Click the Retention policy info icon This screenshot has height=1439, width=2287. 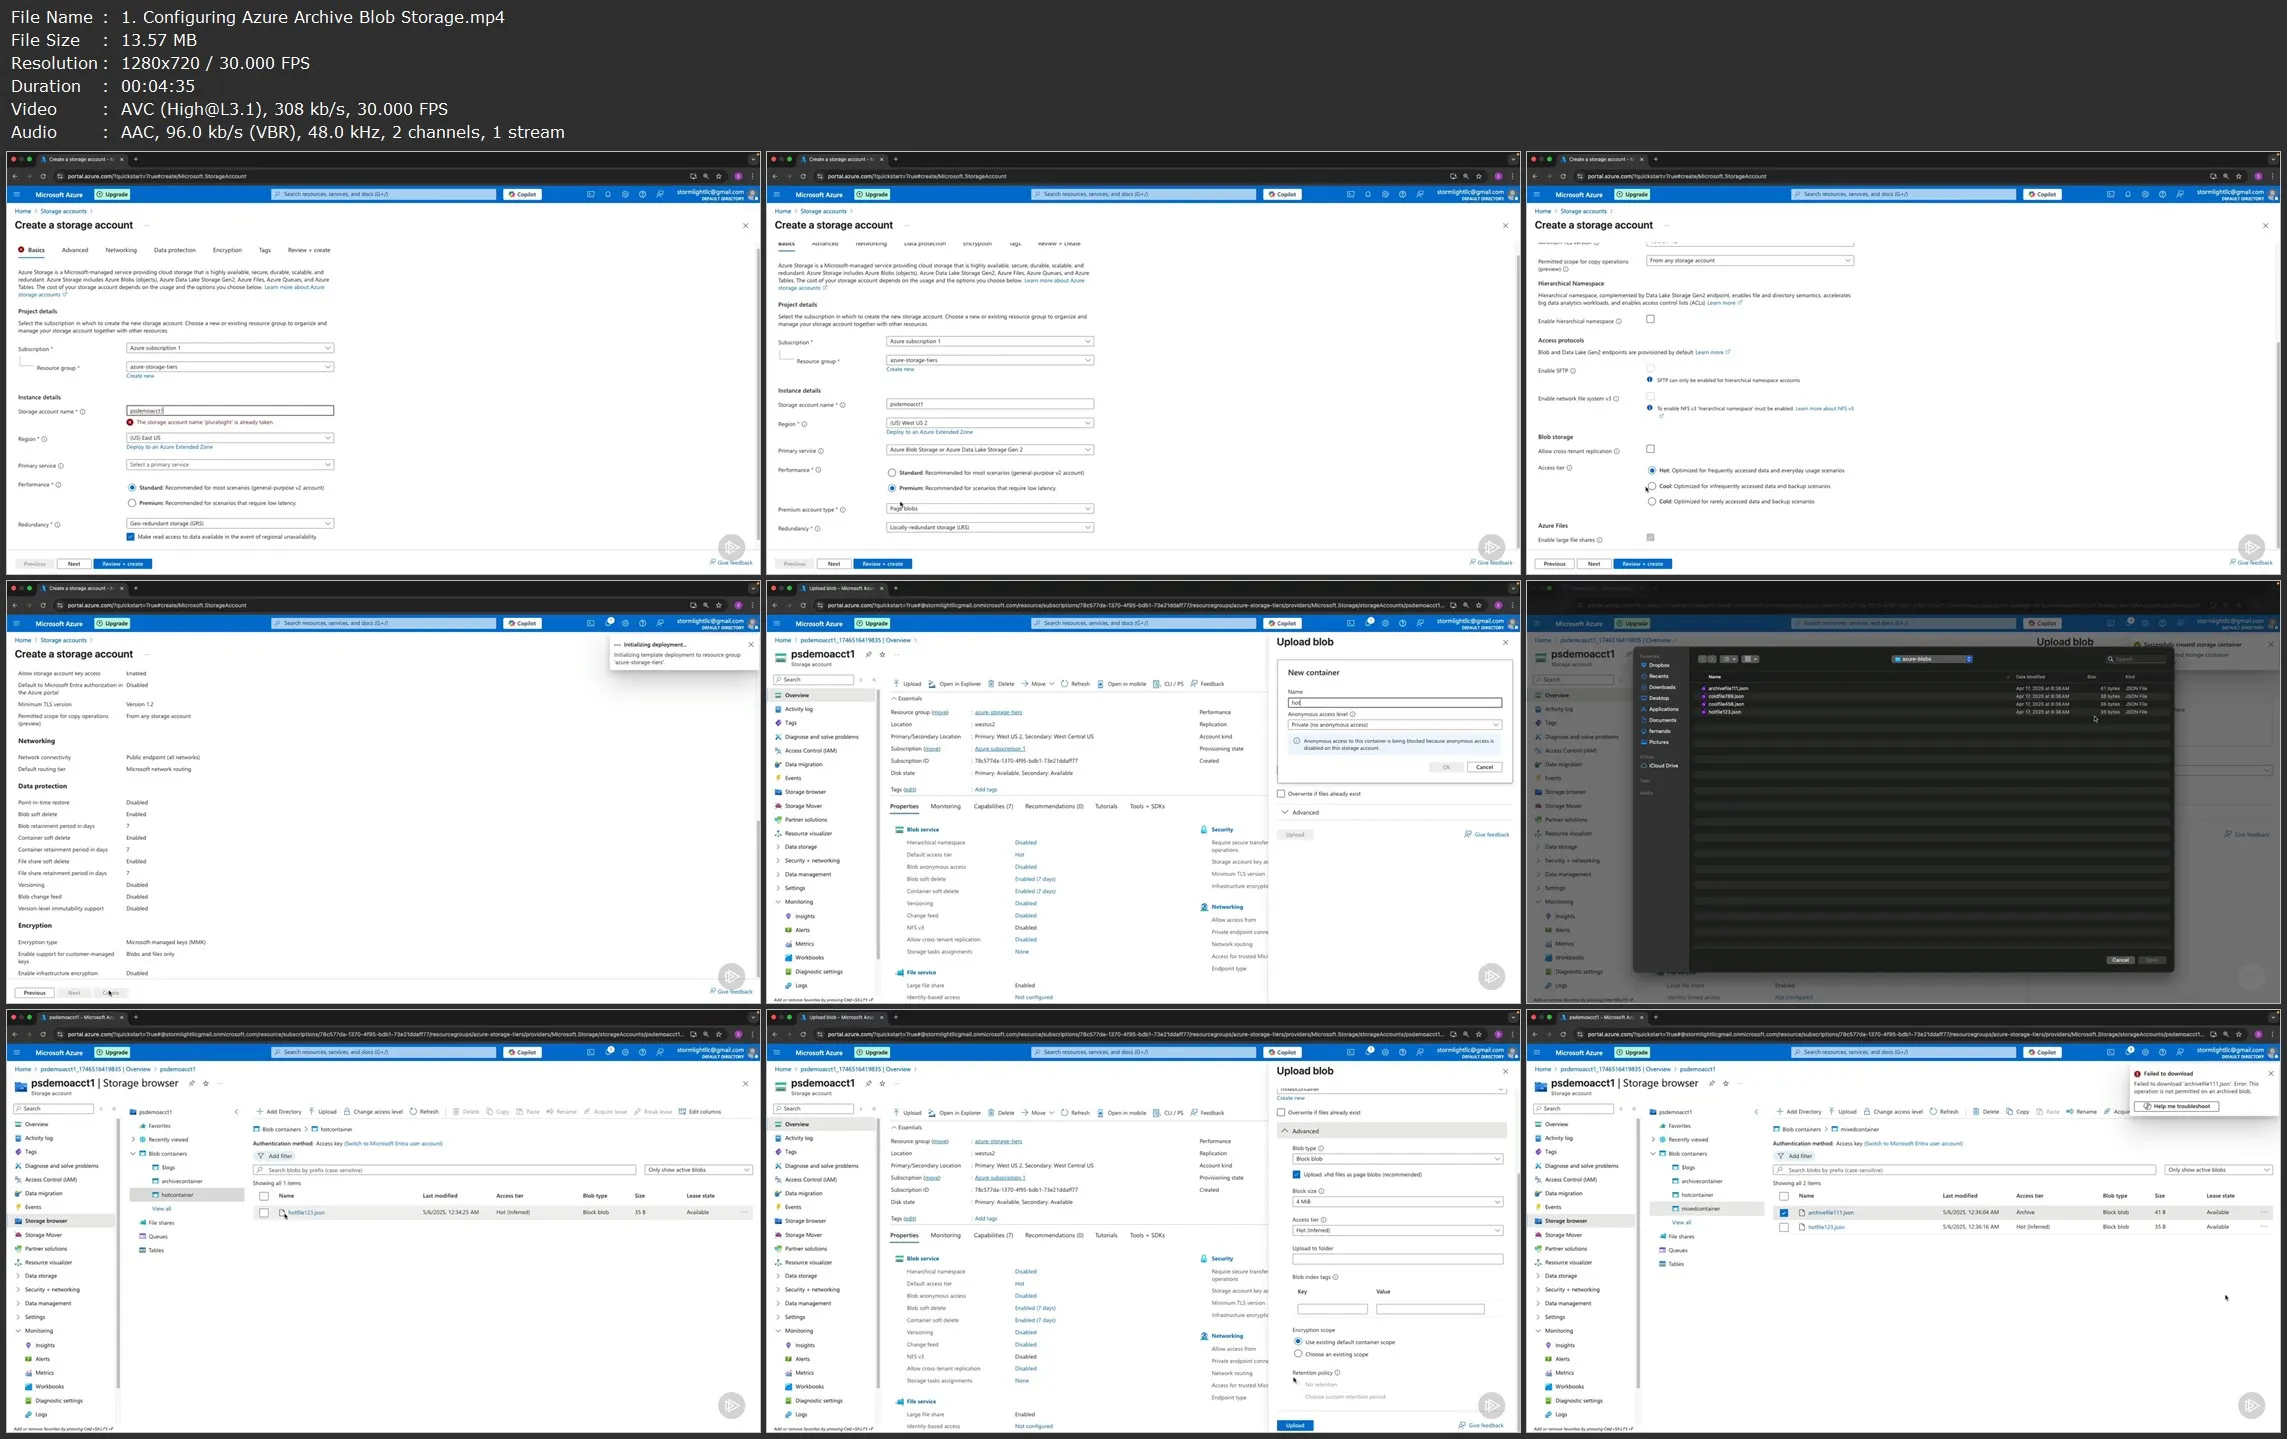(x=1337, y=1373)
